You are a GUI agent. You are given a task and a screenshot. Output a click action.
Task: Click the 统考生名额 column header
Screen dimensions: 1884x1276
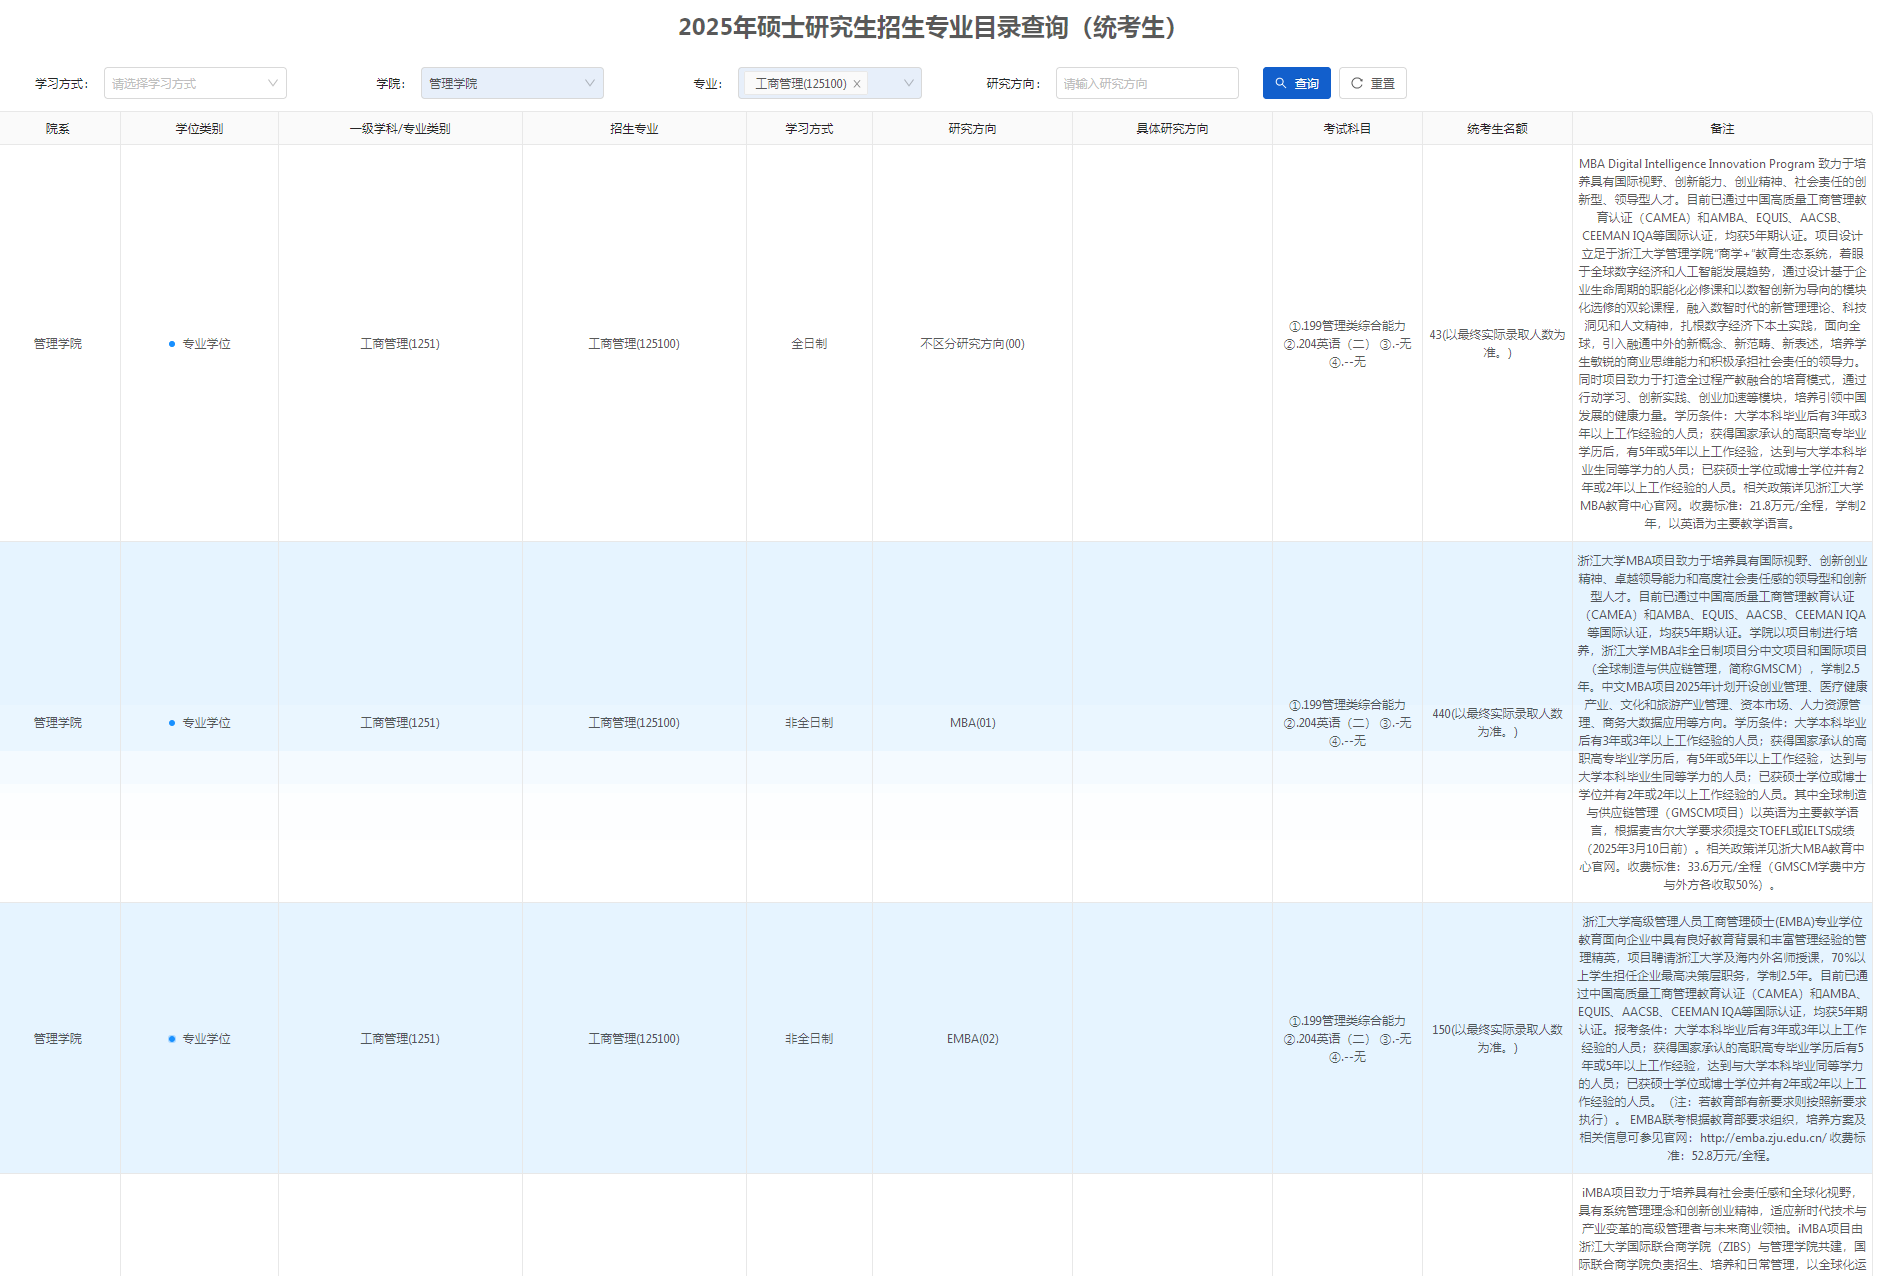tap(1497, 129)
